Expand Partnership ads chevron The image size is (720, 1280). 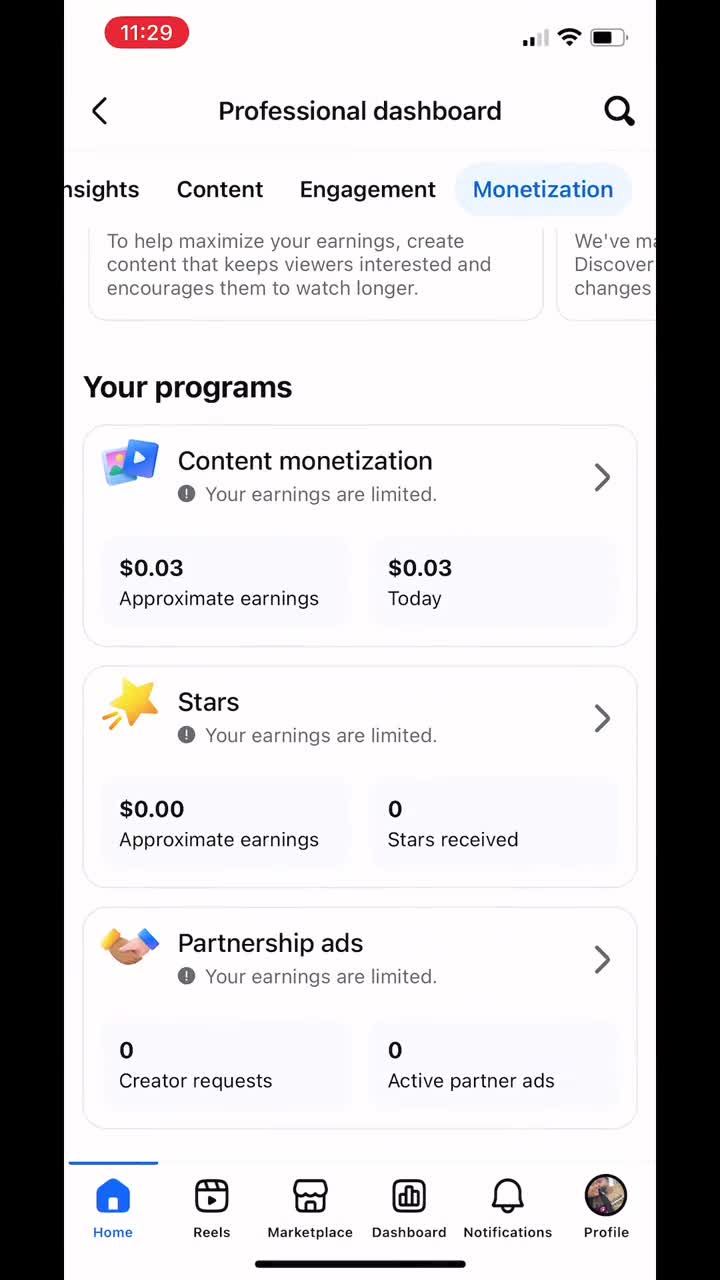pyautogui.click(x=602, y=959)
